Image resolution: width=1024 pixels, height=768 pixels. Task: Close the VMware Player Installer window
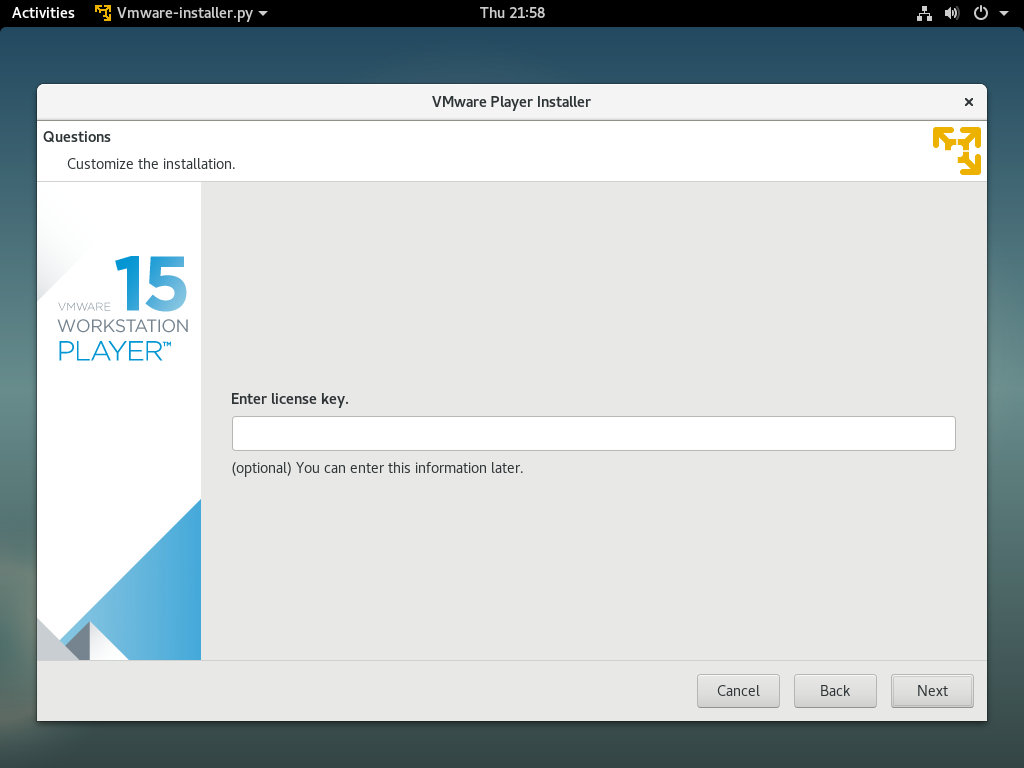click(968, 102)
